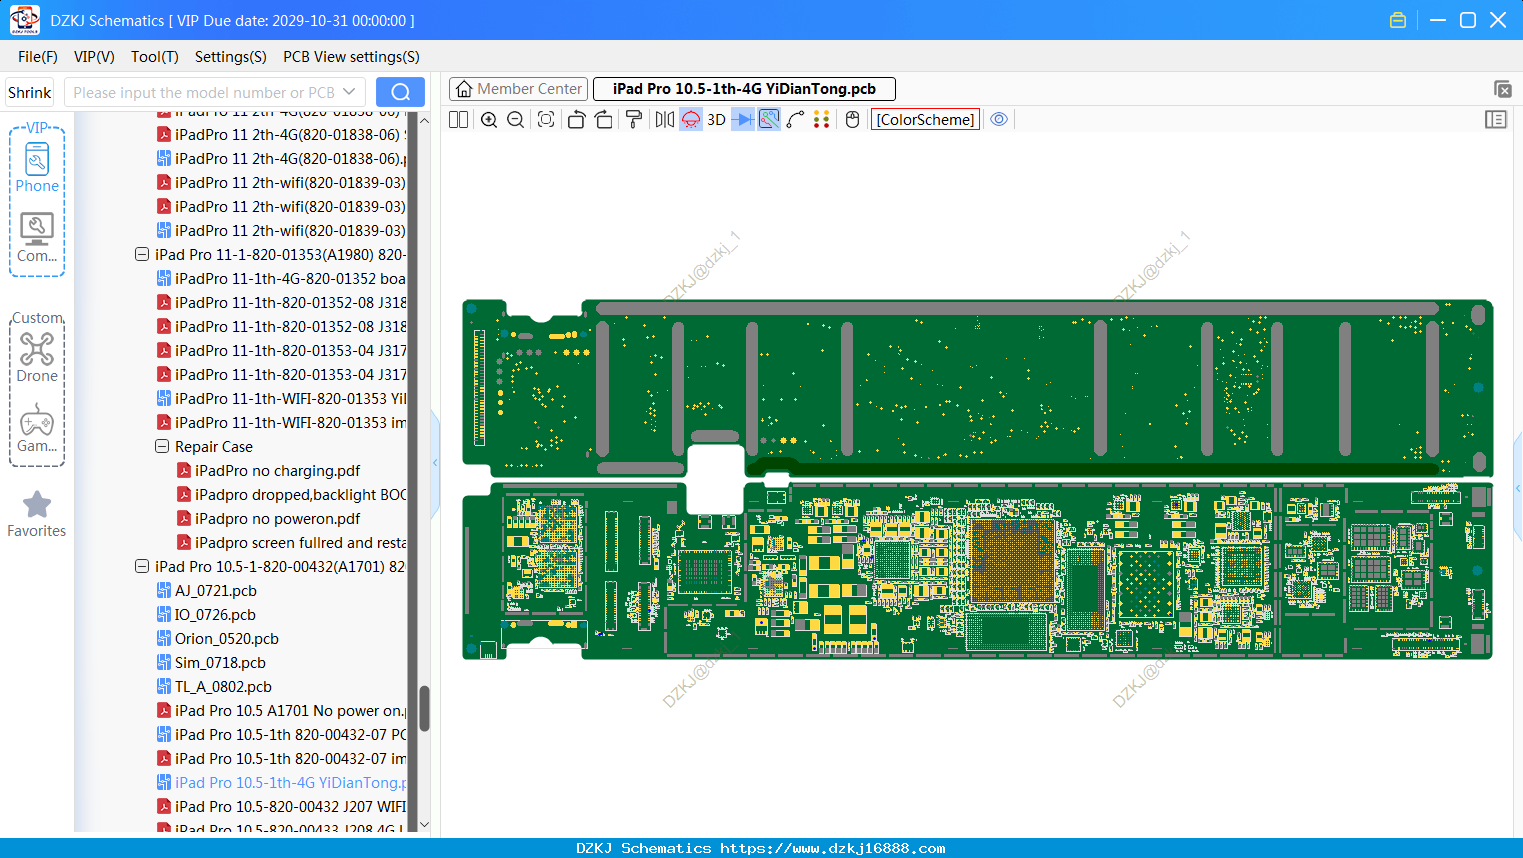Toggle the red net highlight icon
This screenshot has height=858, width=1523.
[x=691, y=120]
